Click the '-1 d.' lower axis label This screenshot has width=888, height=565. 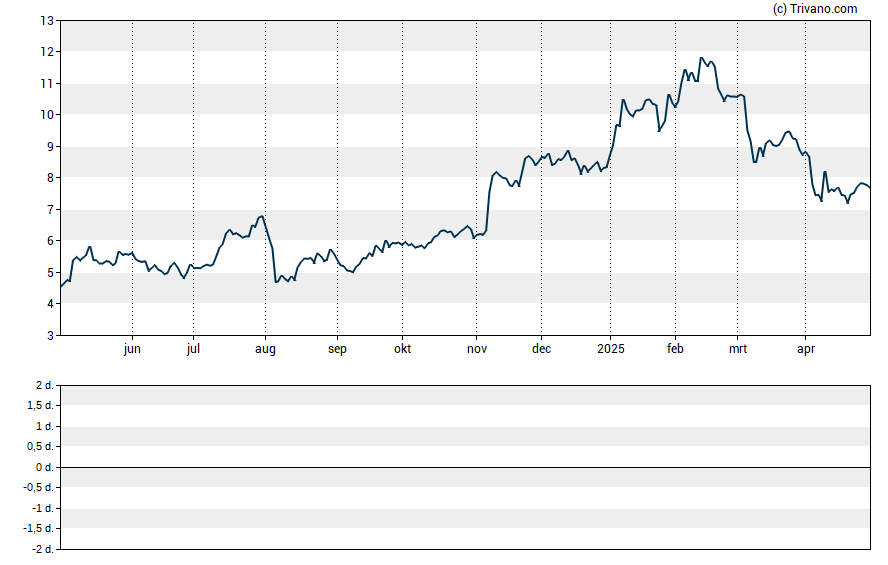coord(43,508)
